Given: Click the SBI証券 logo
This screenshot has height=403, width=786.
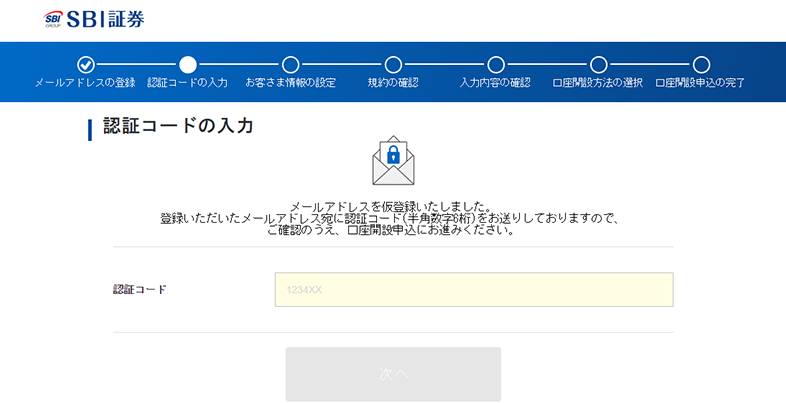Looking at the screenshot, I should point(94,19).
